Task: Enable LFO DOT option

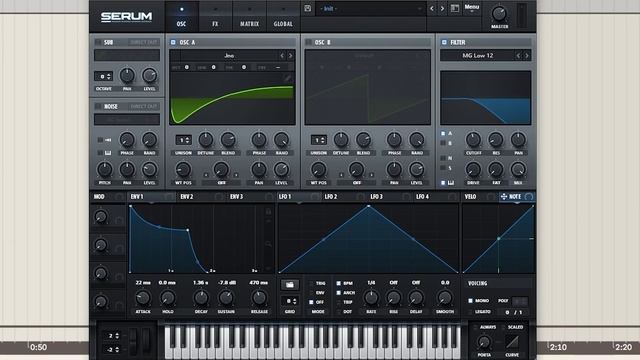Action: pos(338,311)
